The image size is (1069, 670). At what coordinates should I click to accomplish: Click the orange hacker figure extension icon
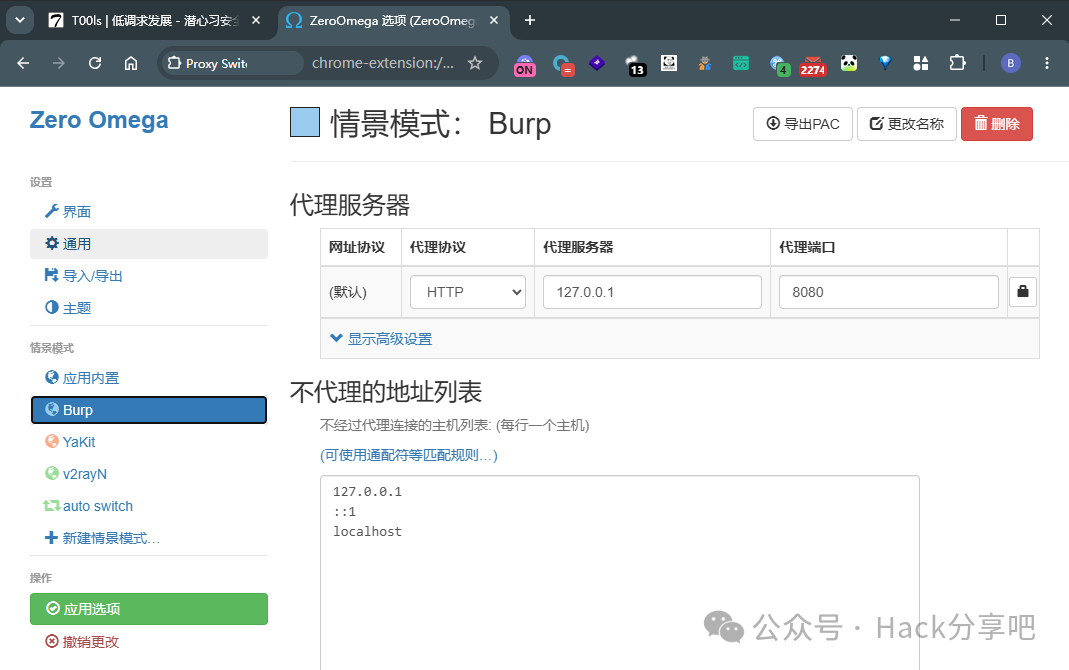pos(705,63)
